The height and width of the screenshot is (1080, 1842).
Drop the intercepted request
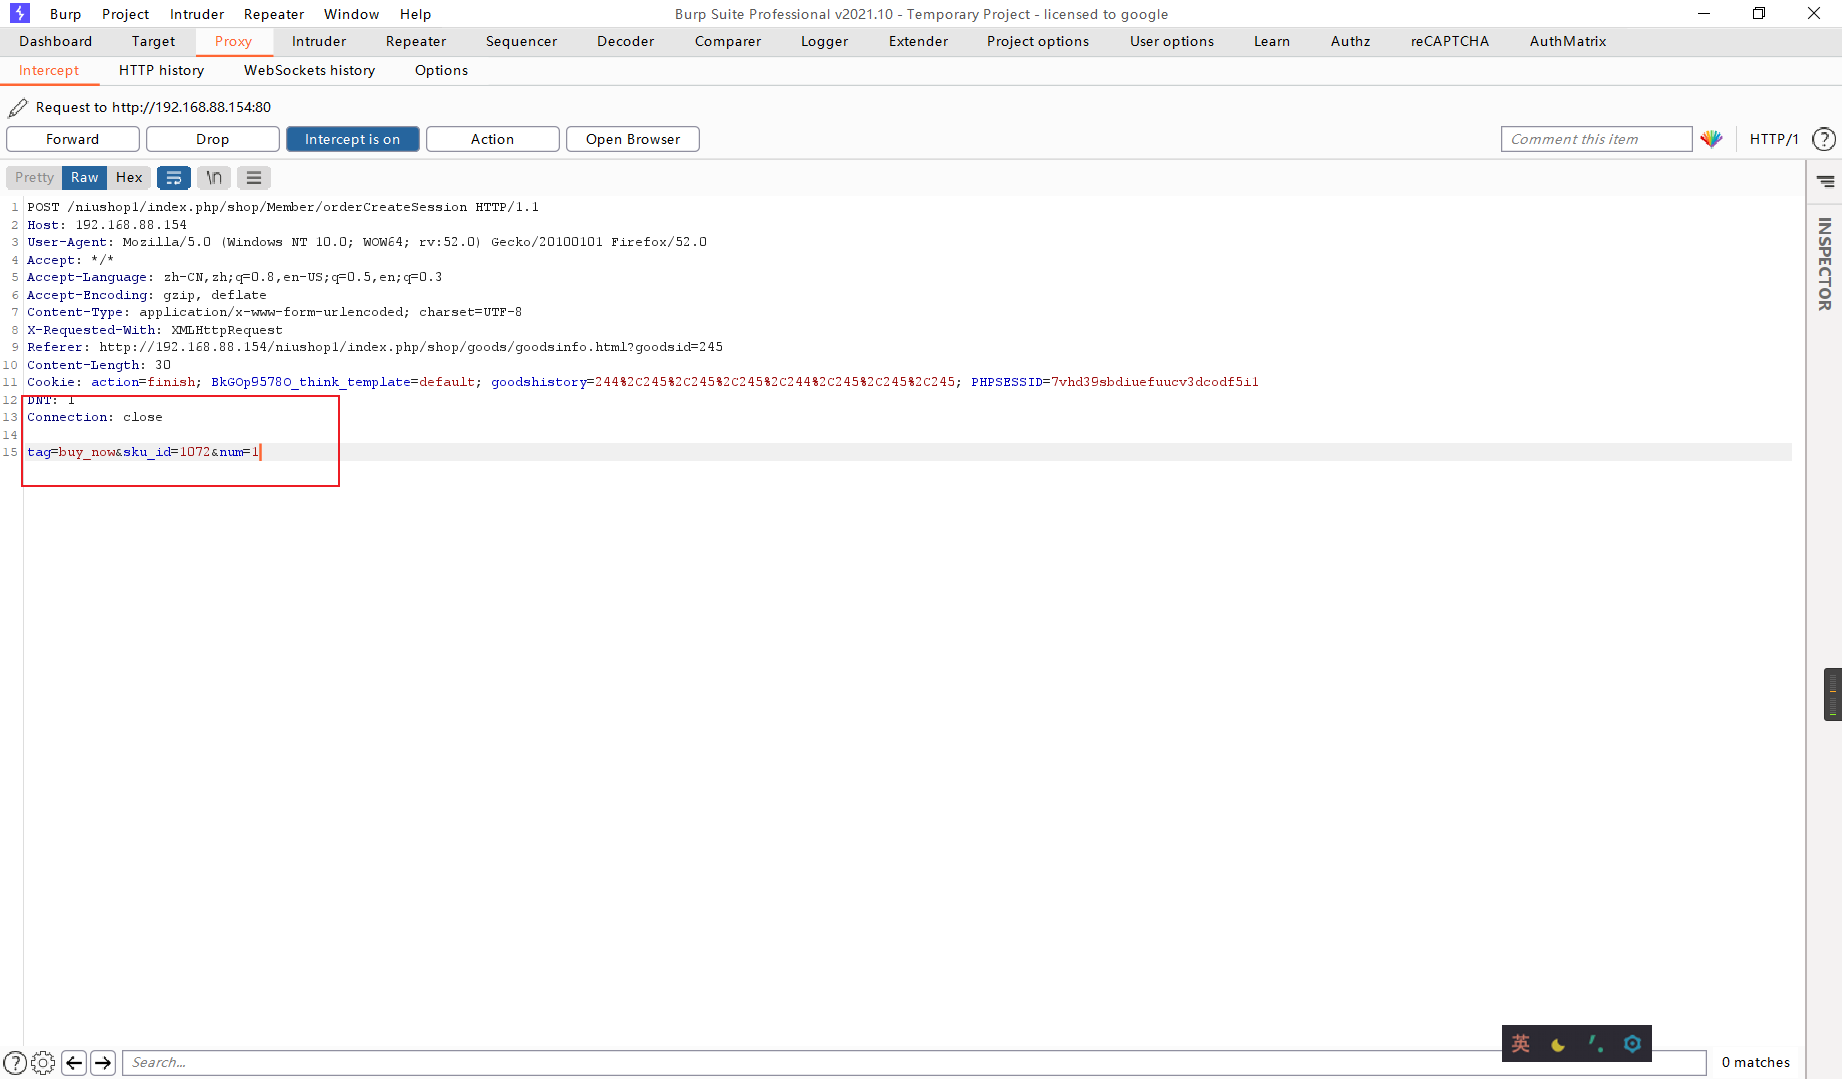point(213,139)
